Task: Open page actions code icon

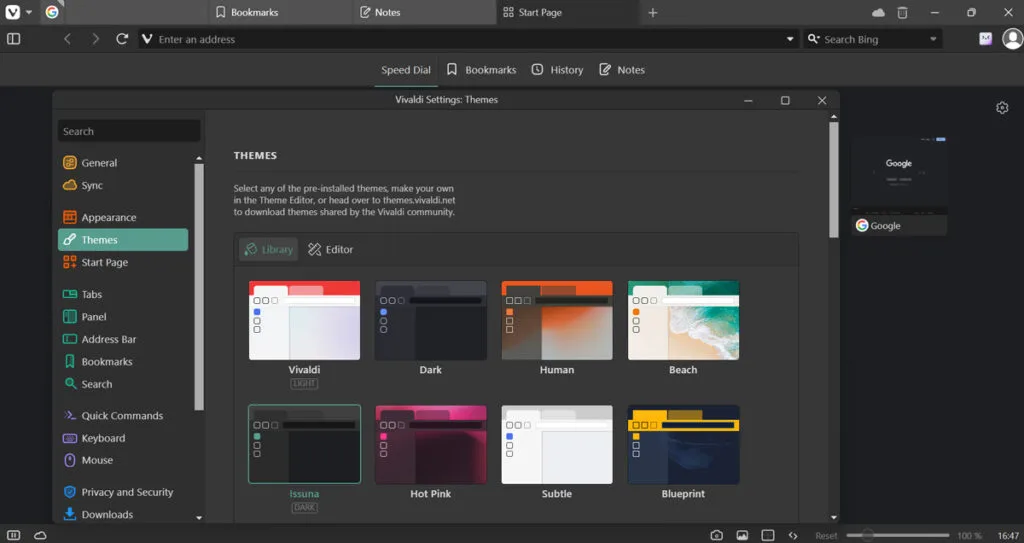Action: [793, 535]
